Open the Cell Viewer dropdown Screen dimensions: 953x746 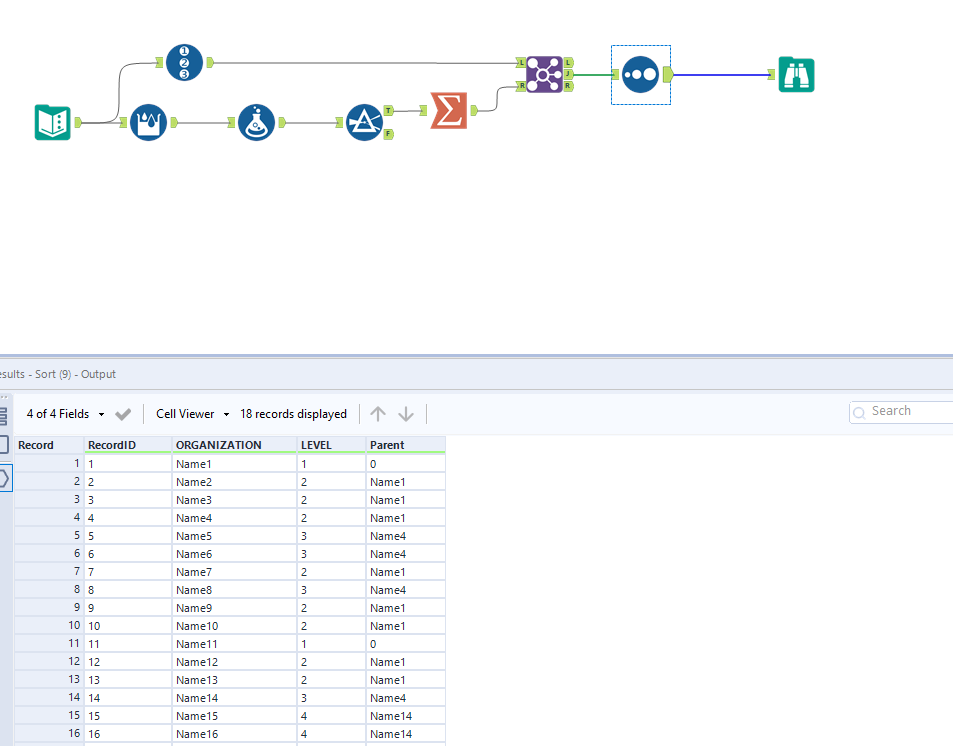191,413
